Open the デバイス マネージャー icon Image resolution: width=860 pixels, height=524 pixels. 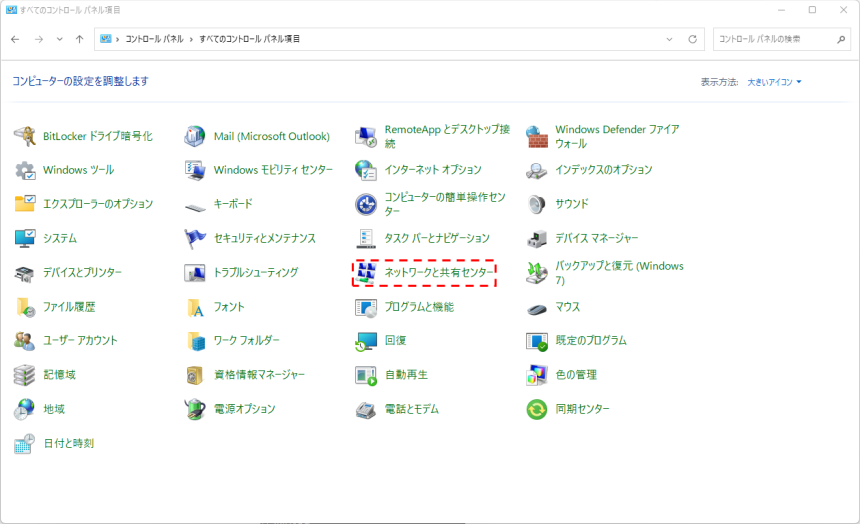[x=537, y=238]
